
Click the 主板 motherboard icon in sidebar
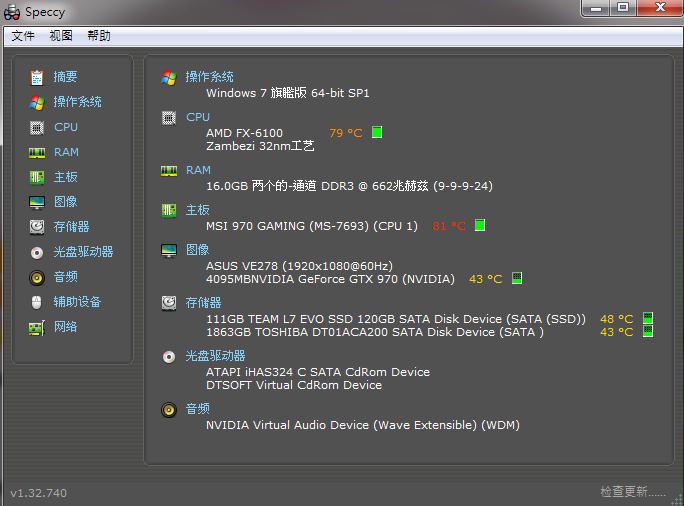pyautogui.click(x=37, y=177)
